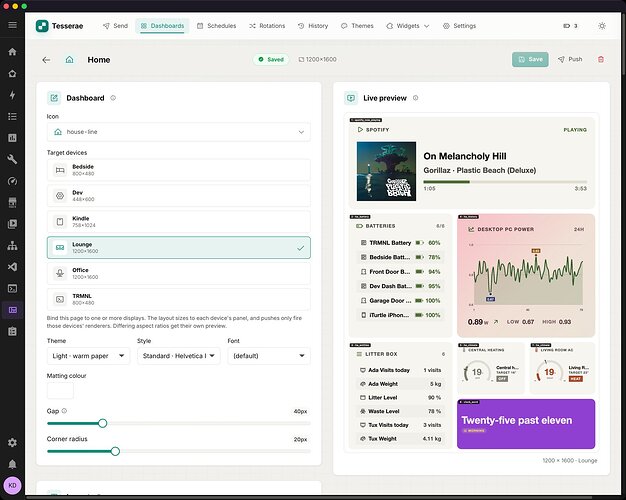
Task: Open the house-line icon dropdown
Action: click(178, 132)
